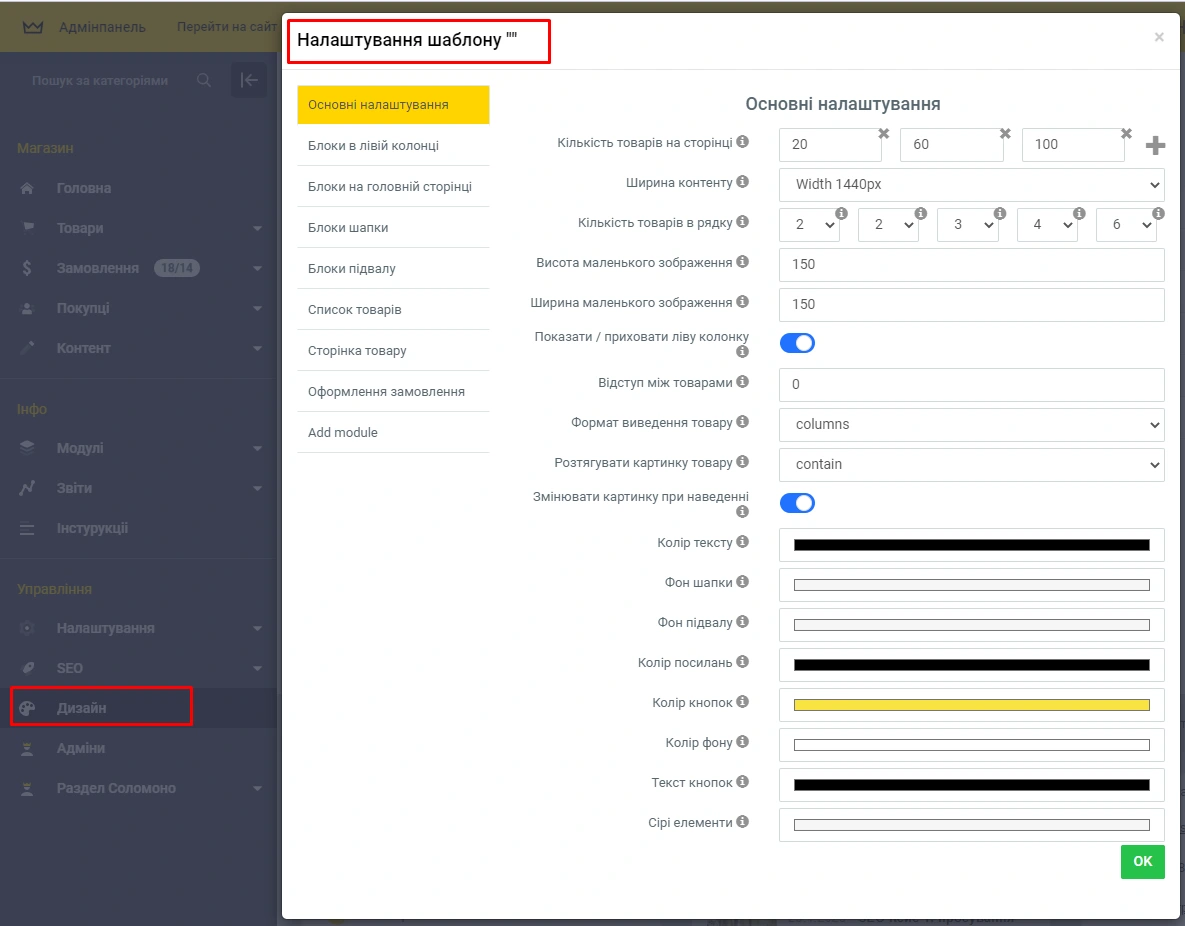Screen dimensions: 1185x926
Task: Open the yellow Колір кнопок color swatch
Action: 971,704
